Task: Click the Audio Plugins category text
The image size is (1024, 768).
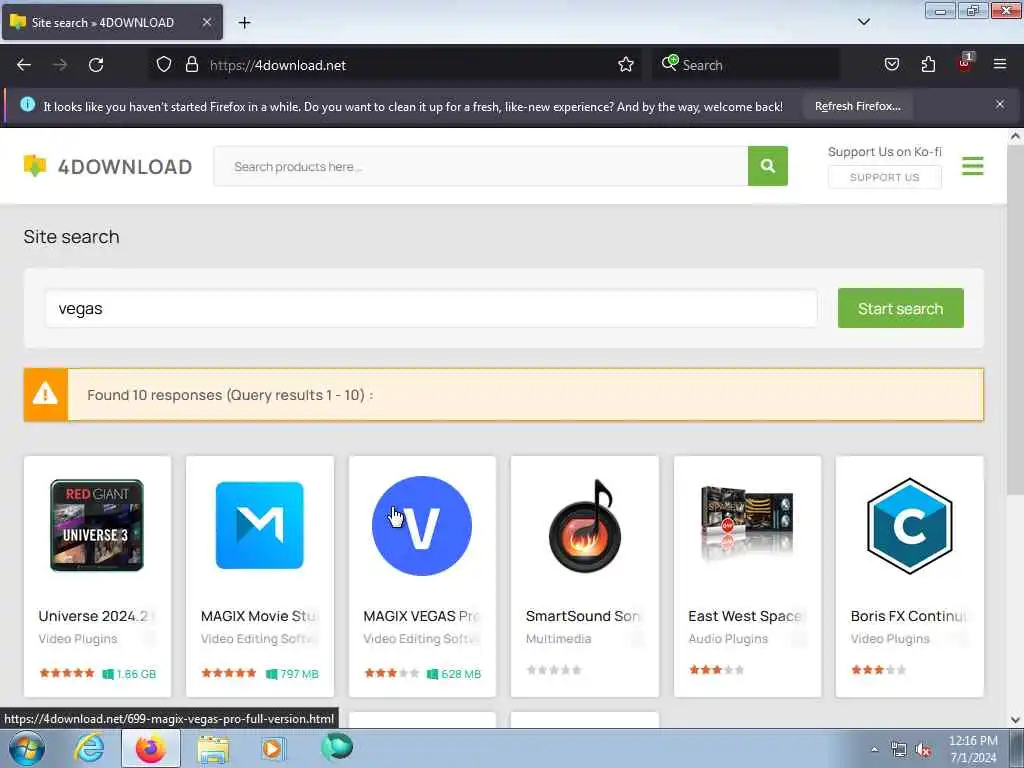Action: (x=728, y=639)
